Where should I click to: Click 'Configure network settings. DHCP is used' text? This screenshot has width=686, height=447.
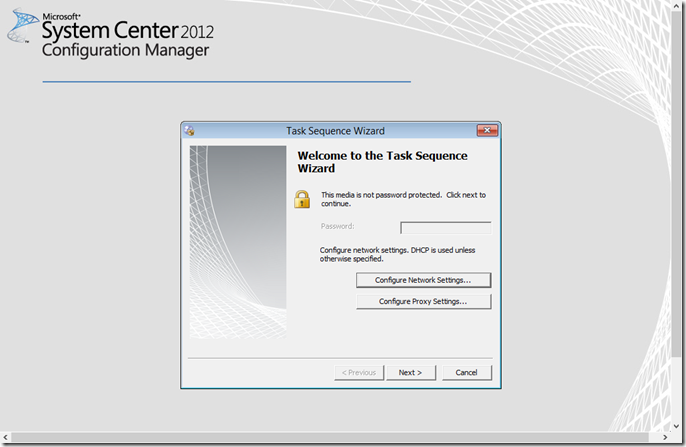point(397,254)
